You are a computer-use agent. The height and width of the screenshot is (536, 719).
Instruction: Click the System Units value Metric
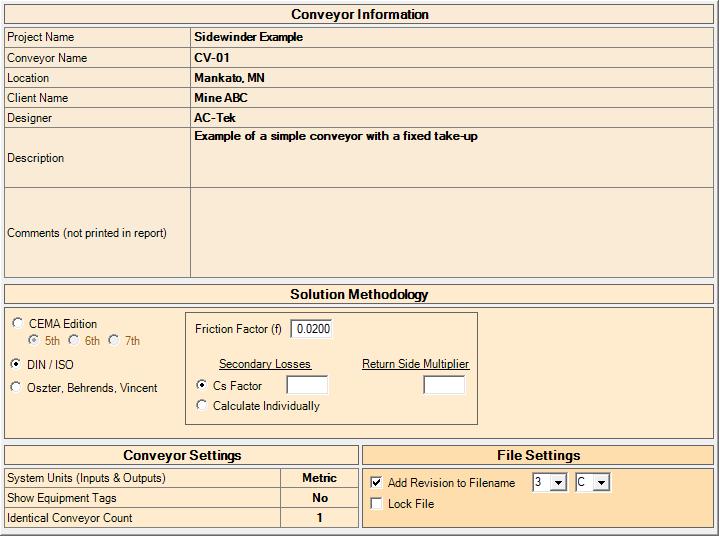coord(319,478)
